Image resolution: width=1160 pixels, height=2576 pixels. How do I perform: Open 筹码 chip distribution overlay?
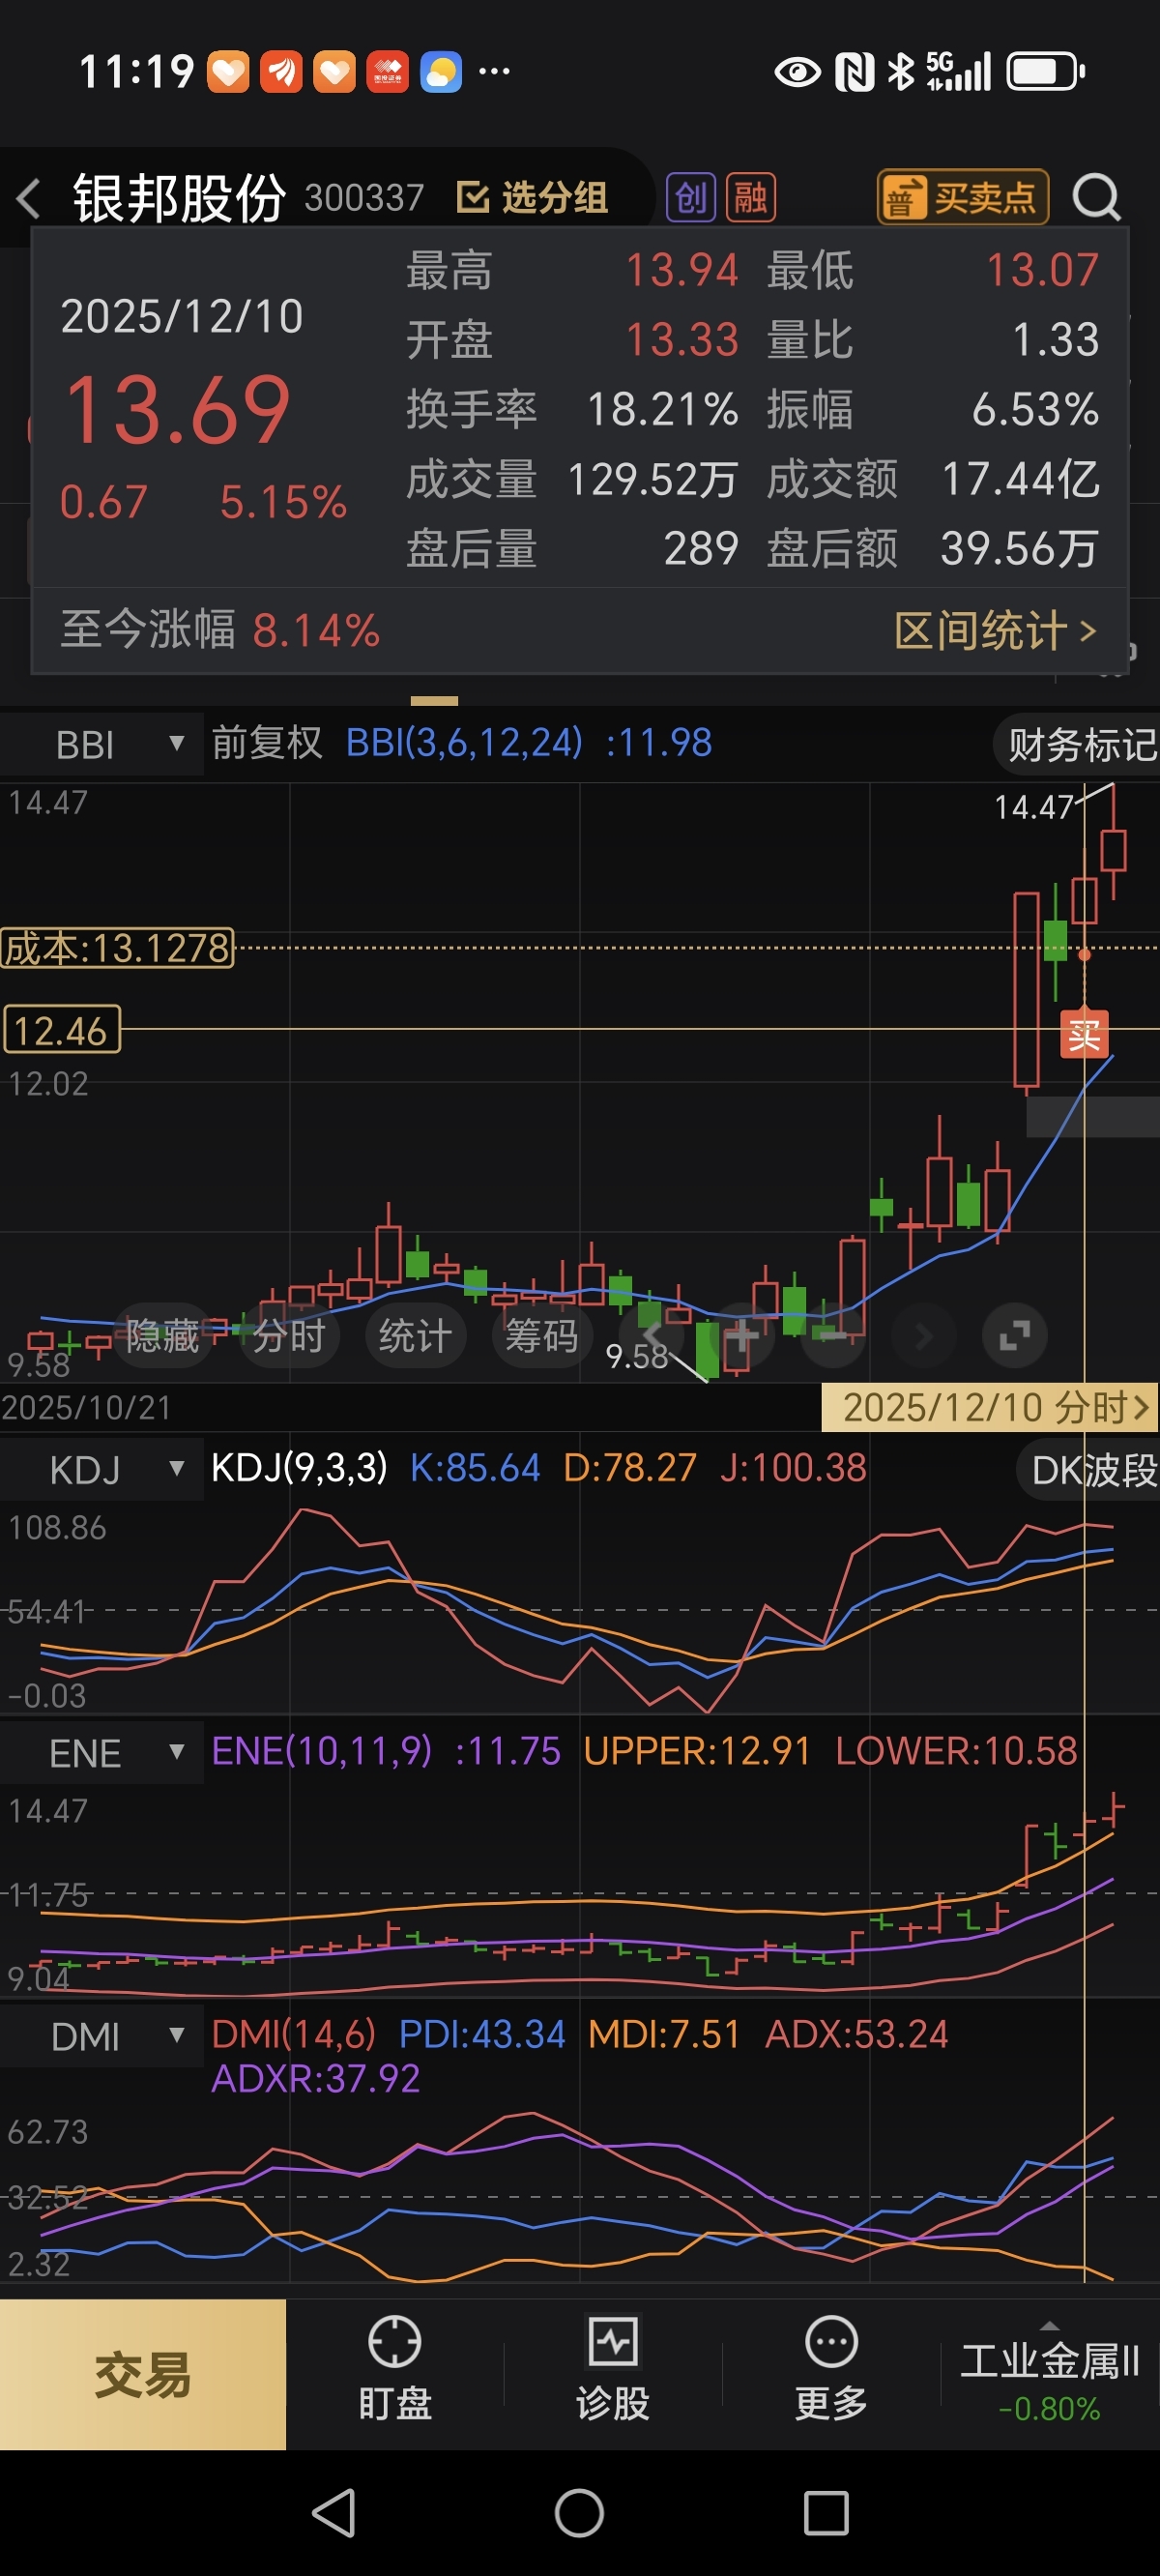542,1336
